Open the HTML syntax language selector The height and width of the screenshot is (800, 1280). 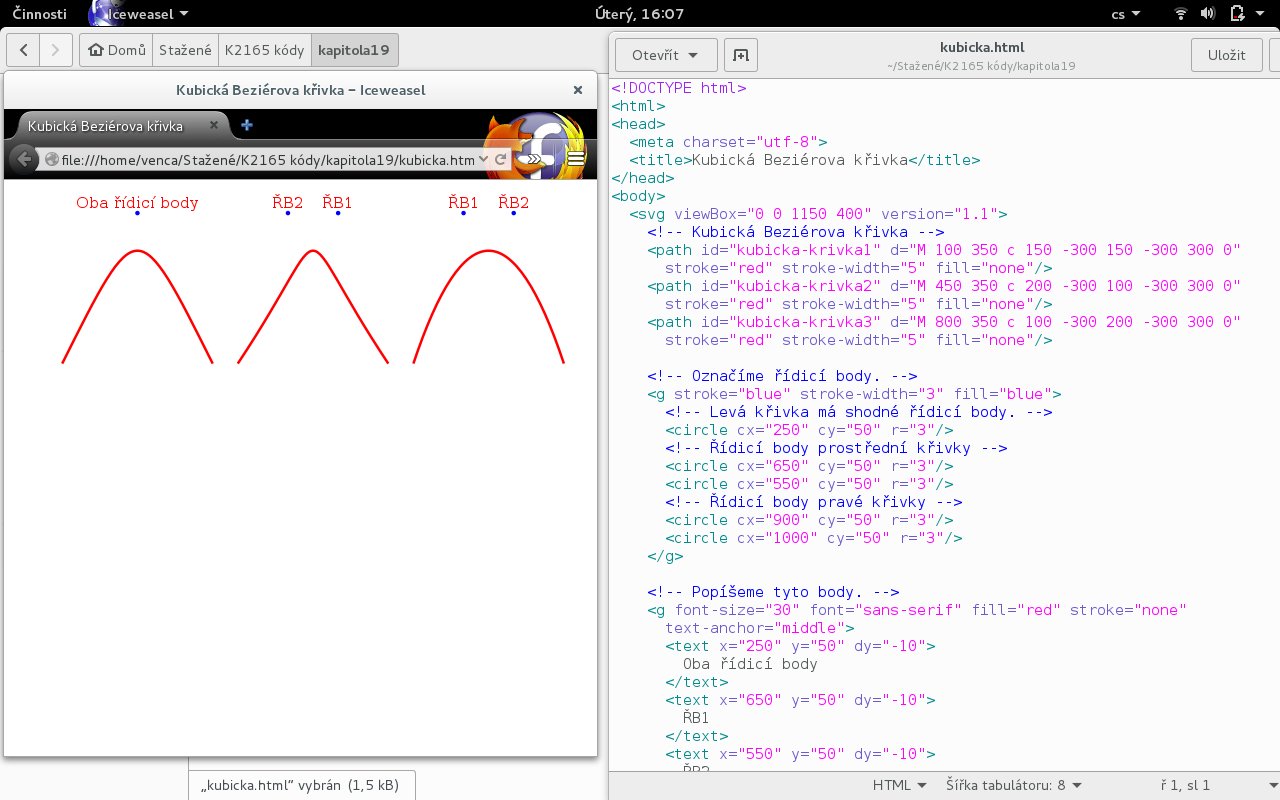tap(899, 785)
